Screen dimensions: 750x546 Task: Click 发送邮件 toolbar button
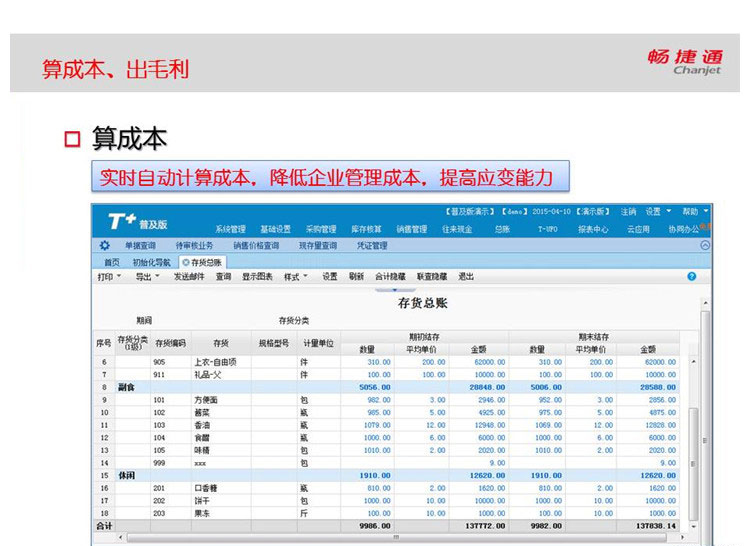point(189,277)
